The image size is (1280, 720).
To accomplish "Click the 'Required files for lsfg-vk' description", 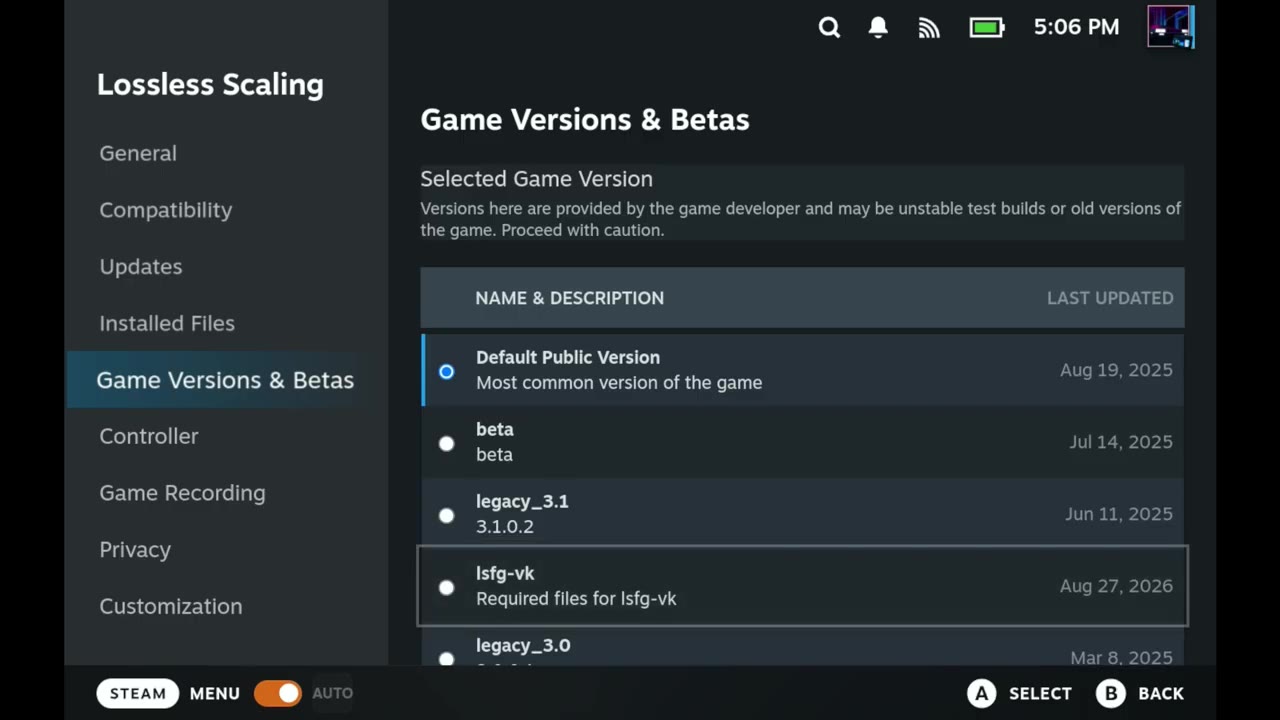I will [576, 599].
